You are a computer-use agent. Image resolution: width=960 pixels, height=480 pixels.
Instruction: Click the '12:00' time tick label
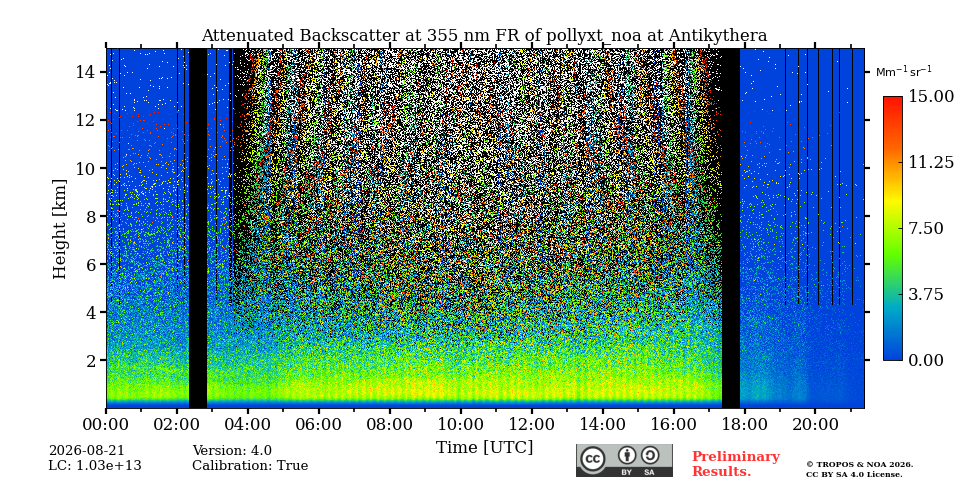[531, 424]
